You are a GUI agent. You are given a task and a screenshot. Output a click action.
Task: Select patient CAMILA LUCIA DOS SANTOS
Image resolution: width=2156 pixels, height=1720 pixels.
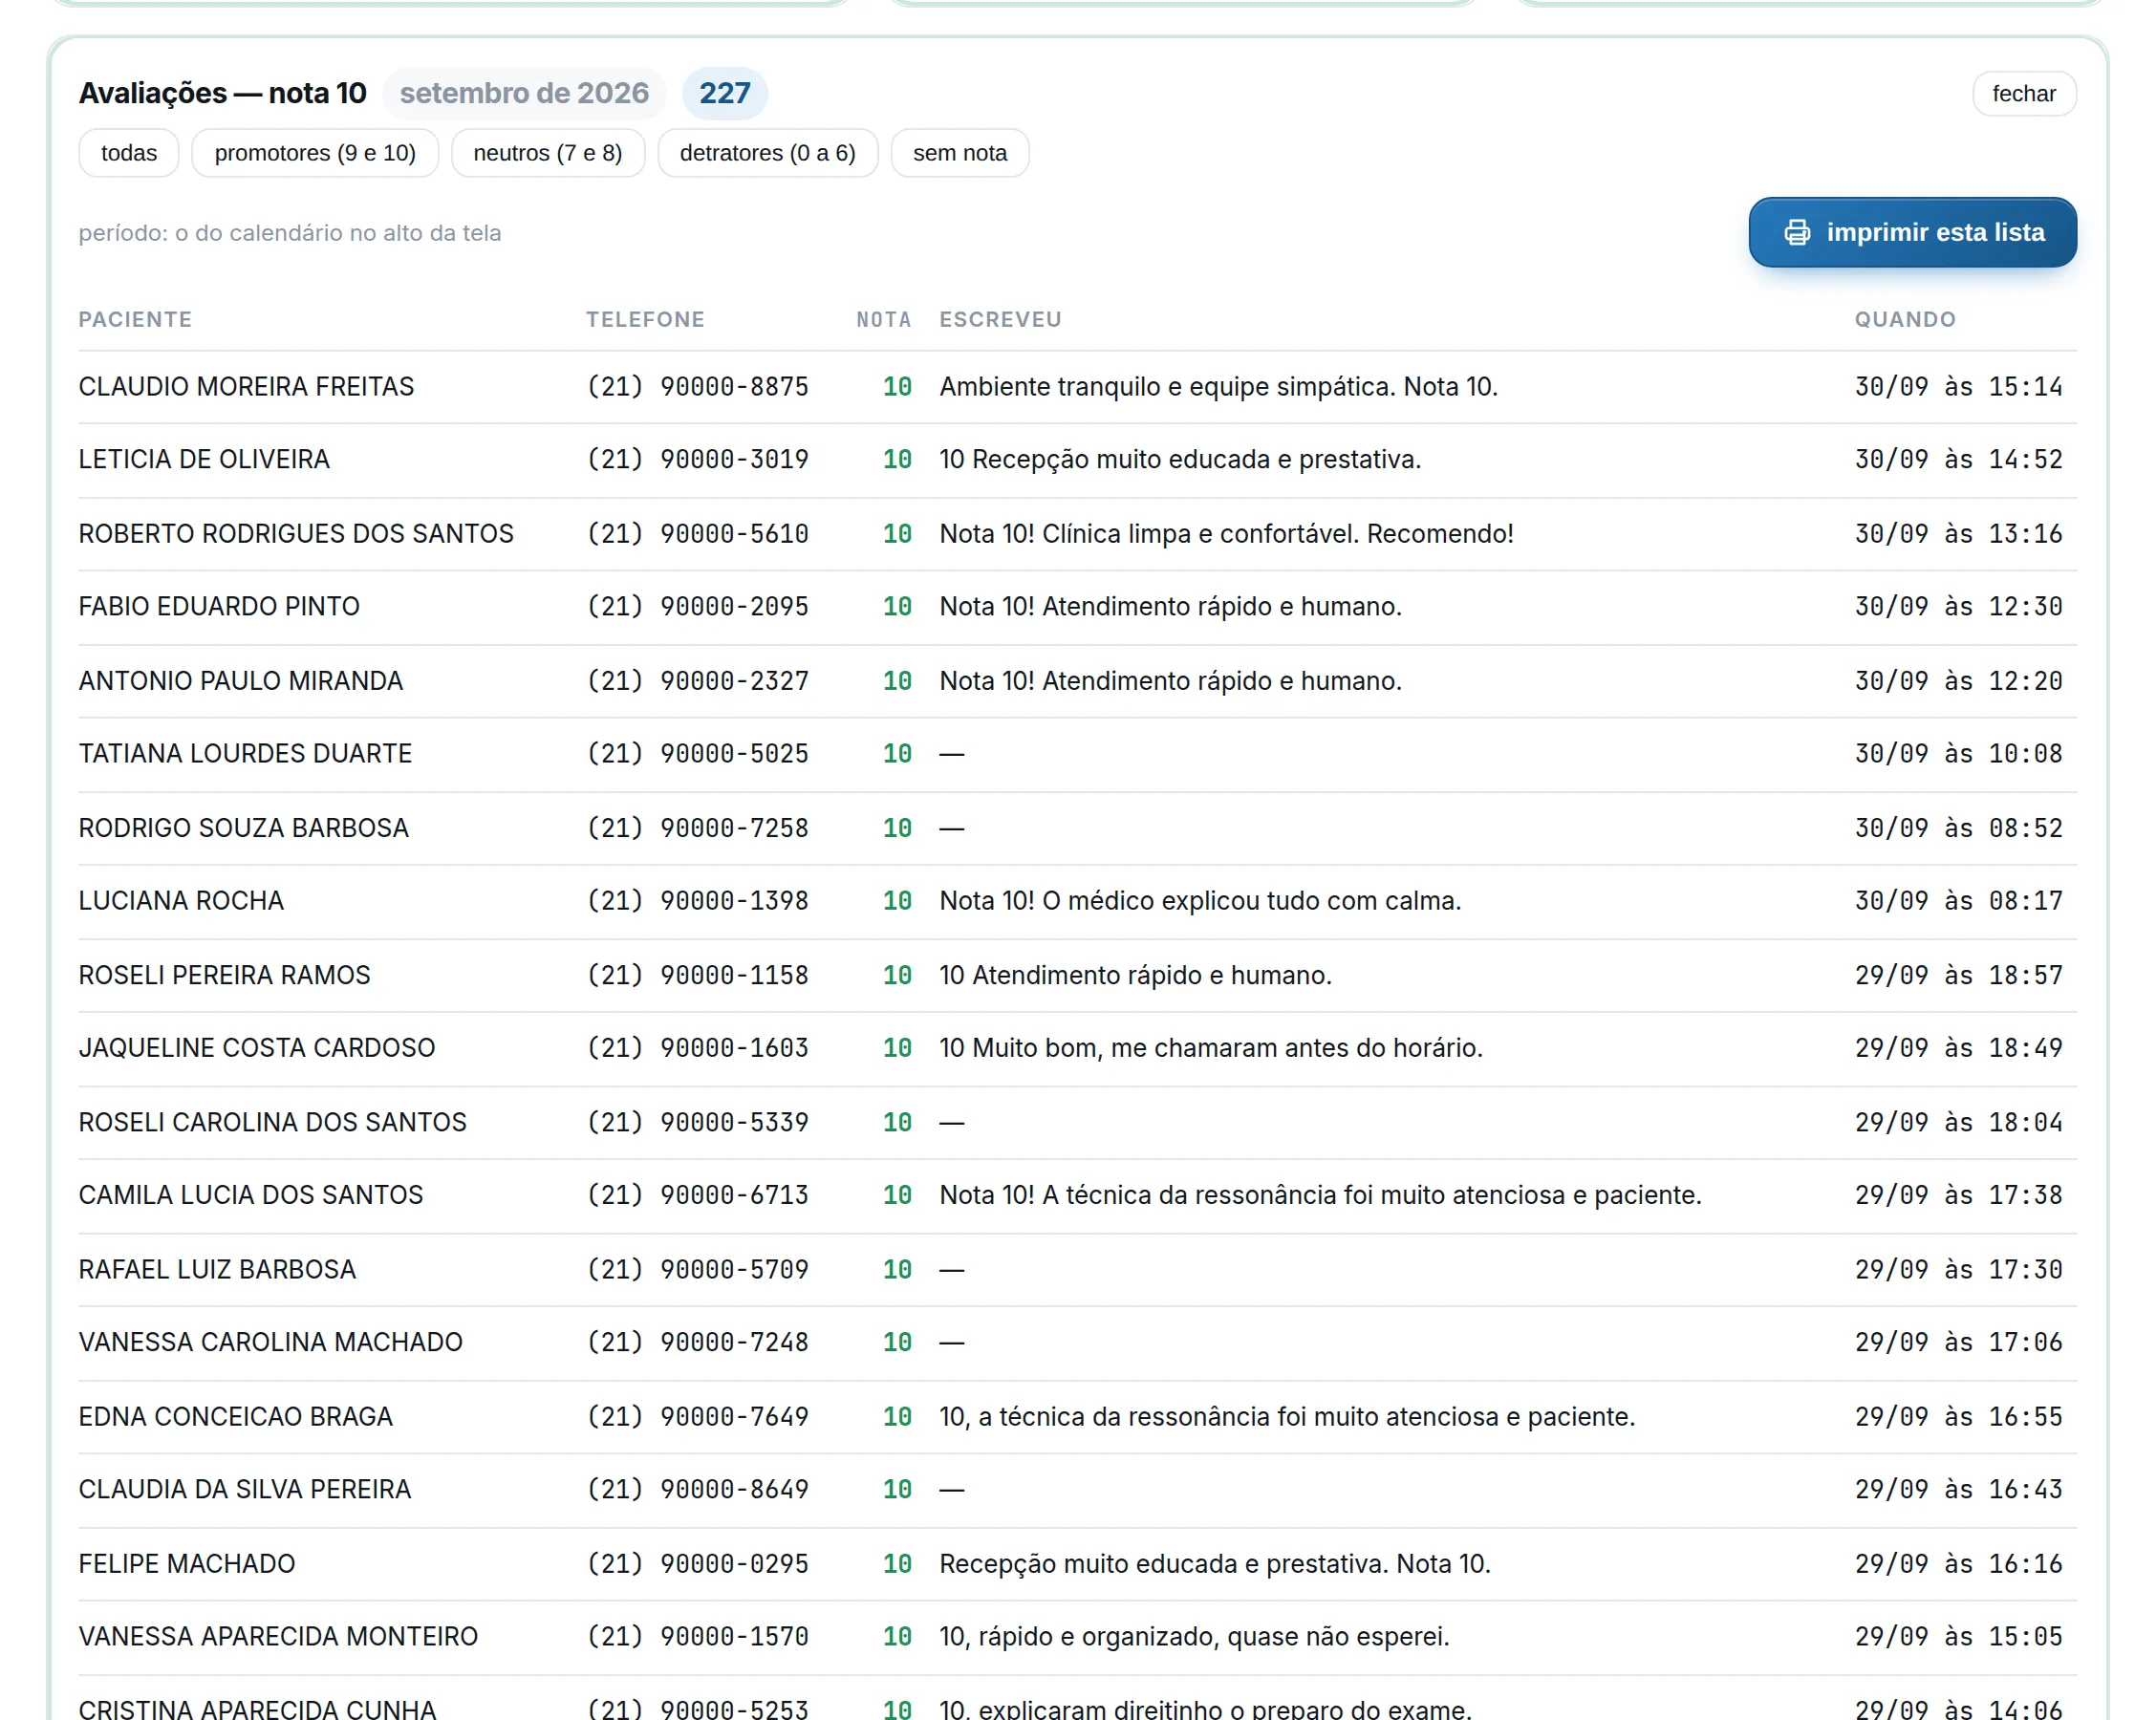251,1194
